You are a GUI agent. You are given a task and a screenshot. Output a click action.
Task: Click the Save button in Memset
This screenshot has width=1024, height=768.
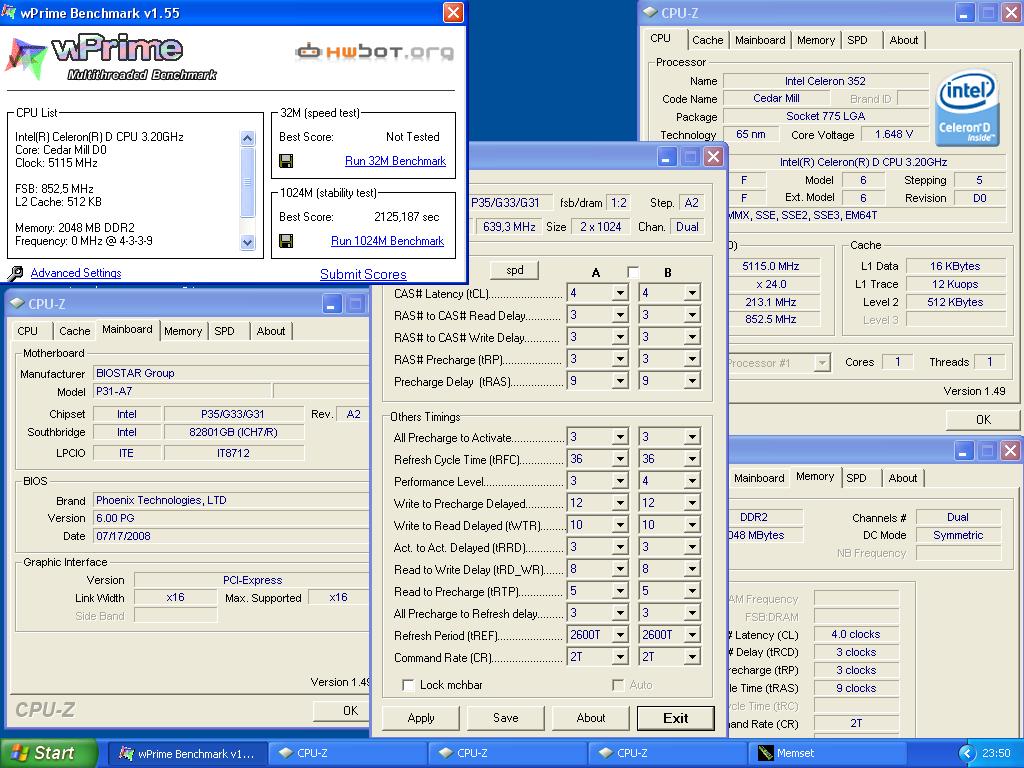click(505, 718)
